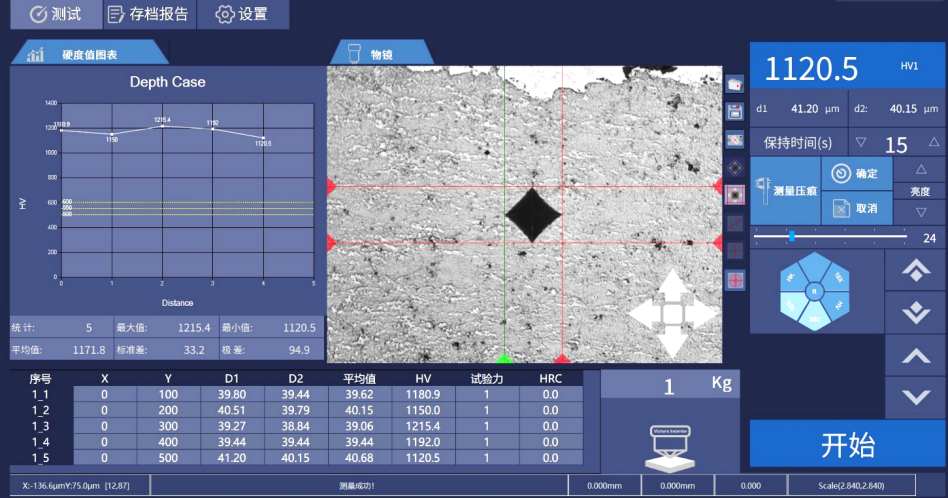Open the 测试 tab

56,14
